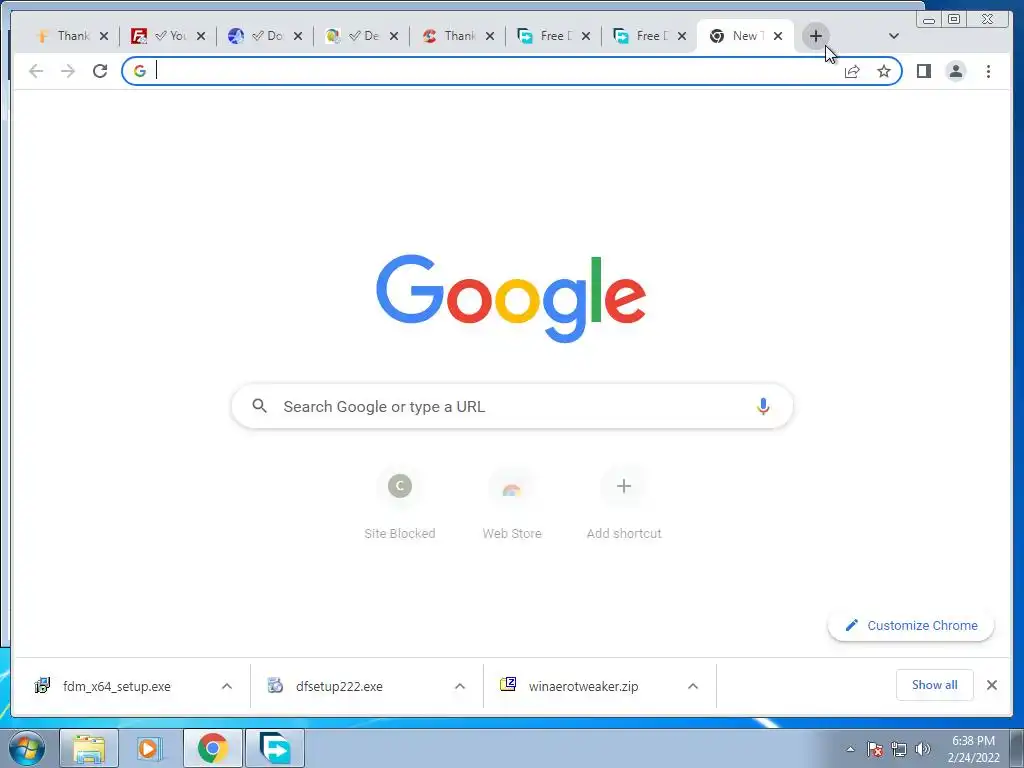Close the New Tab tab
Image resolution: width=1024 pixels, height=768 pixels.
[778, 36]
